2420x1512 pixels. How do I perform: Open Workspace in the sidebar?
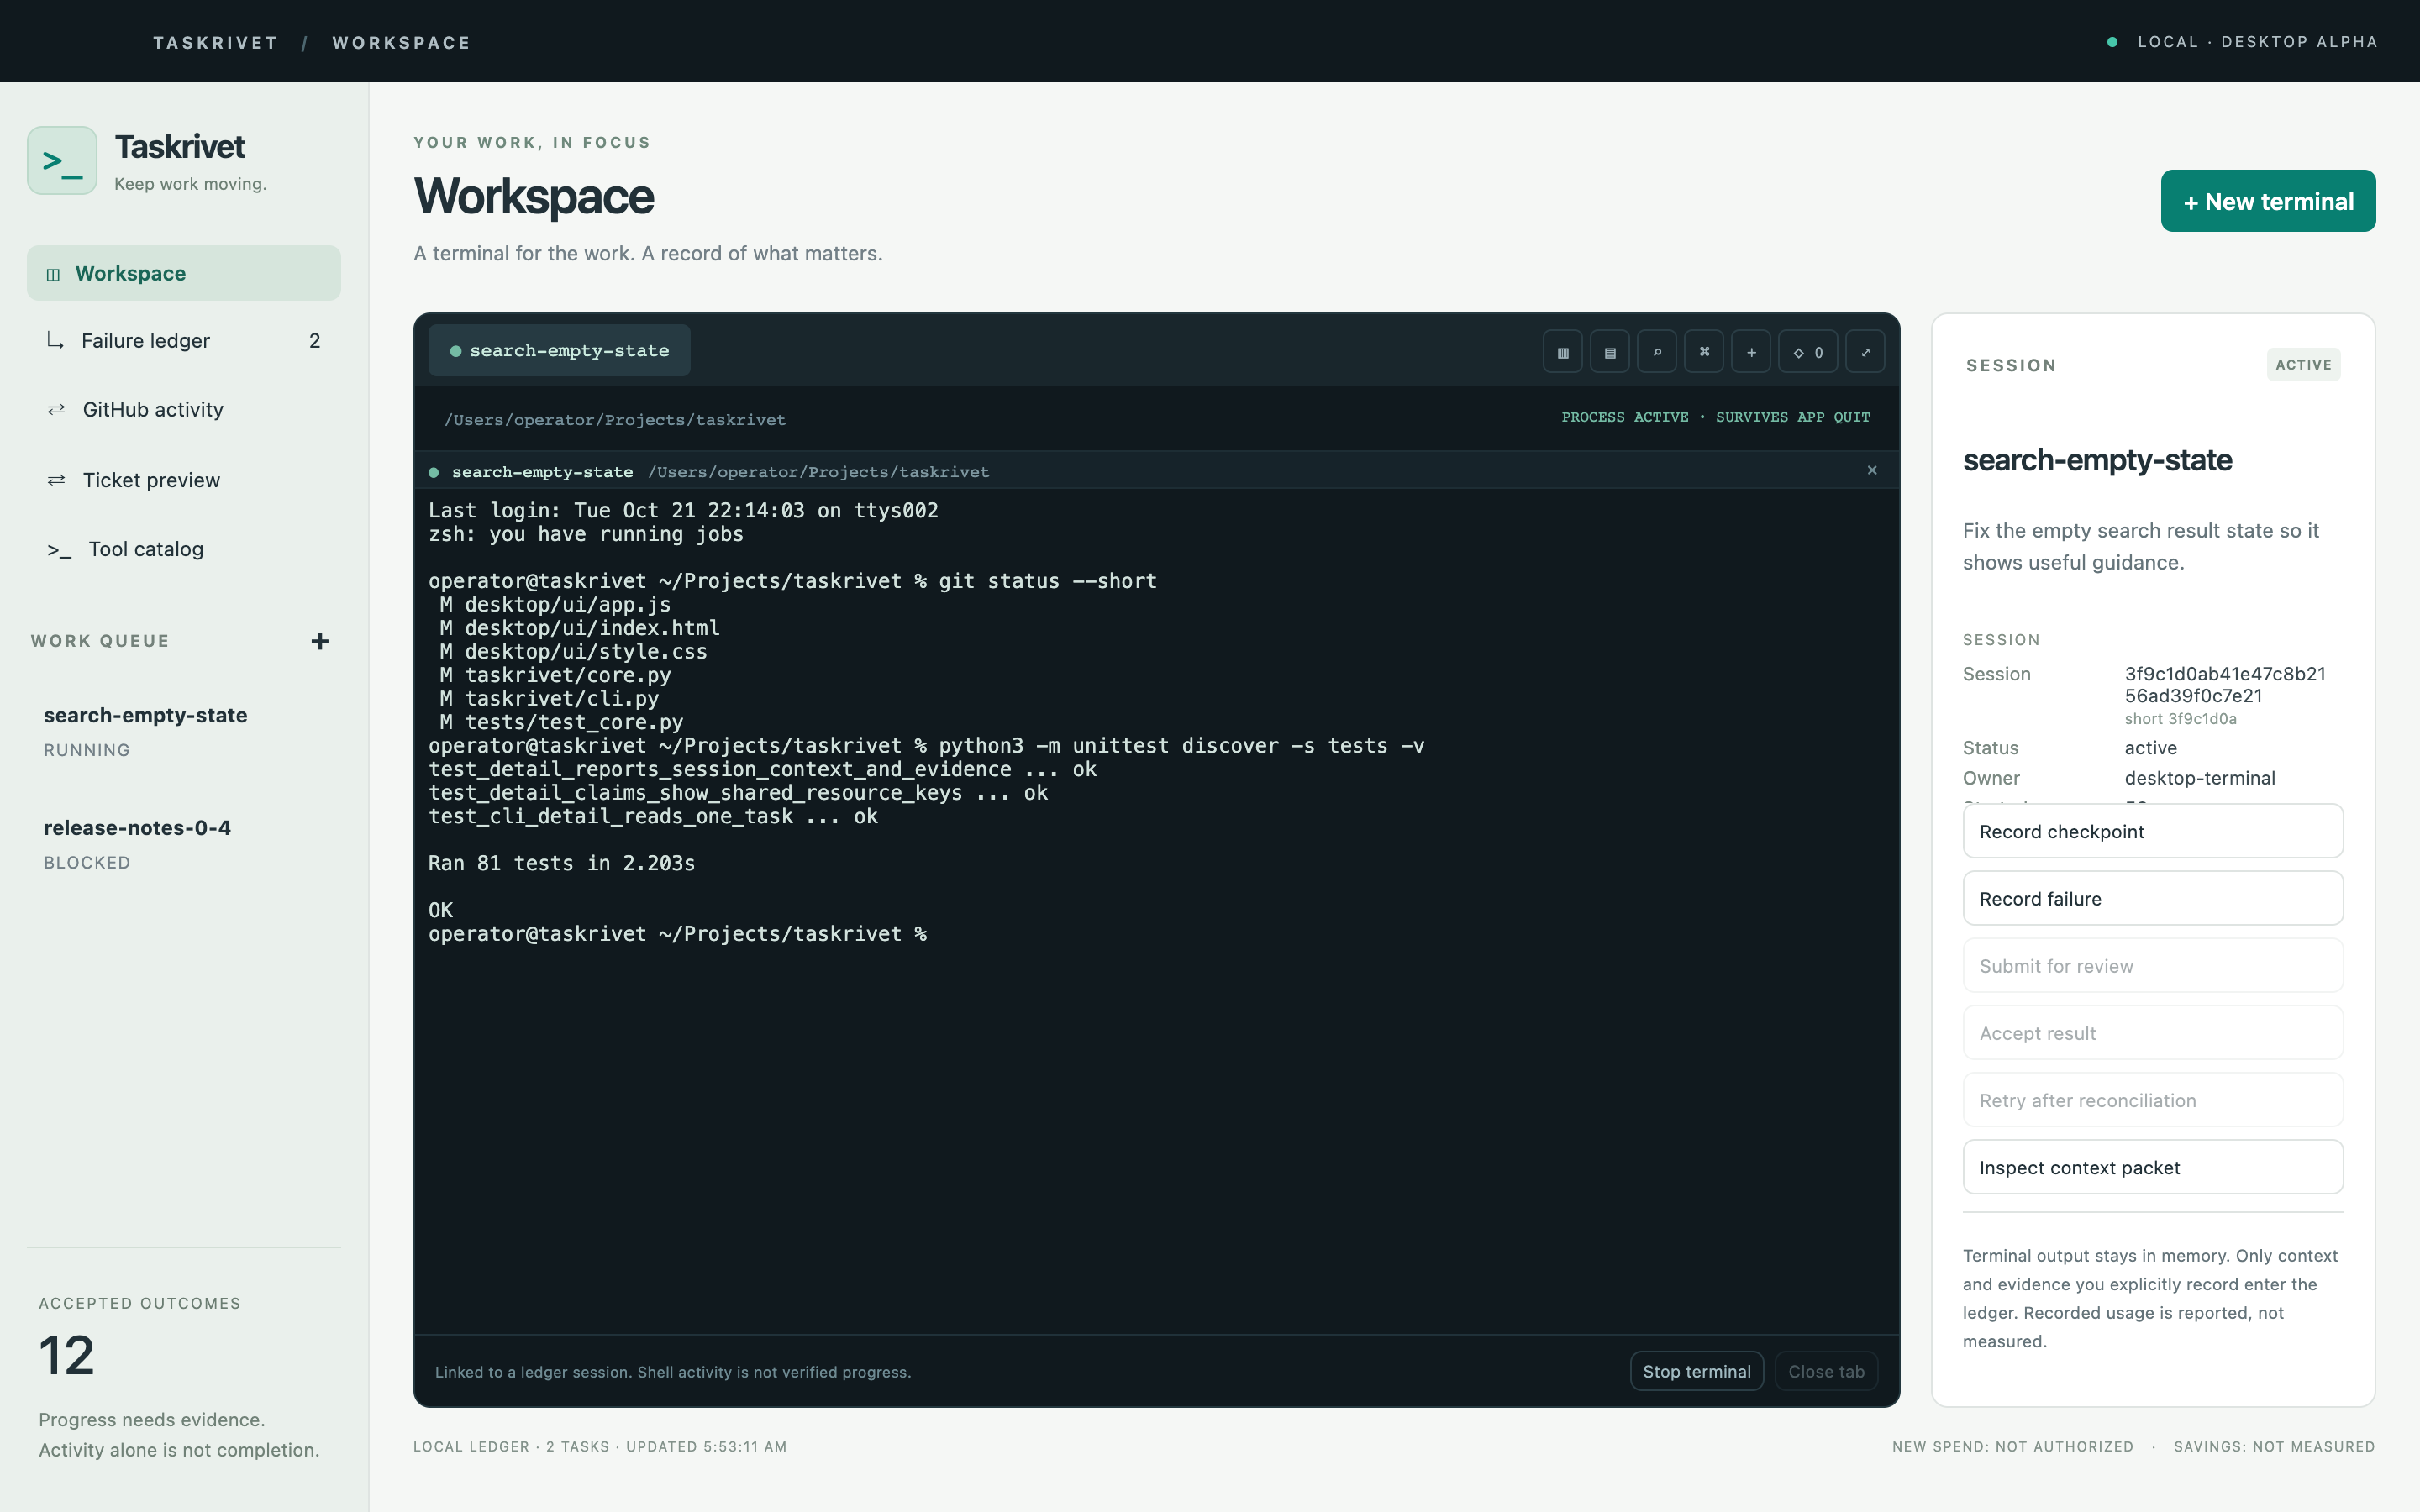(x=184, y=273)
